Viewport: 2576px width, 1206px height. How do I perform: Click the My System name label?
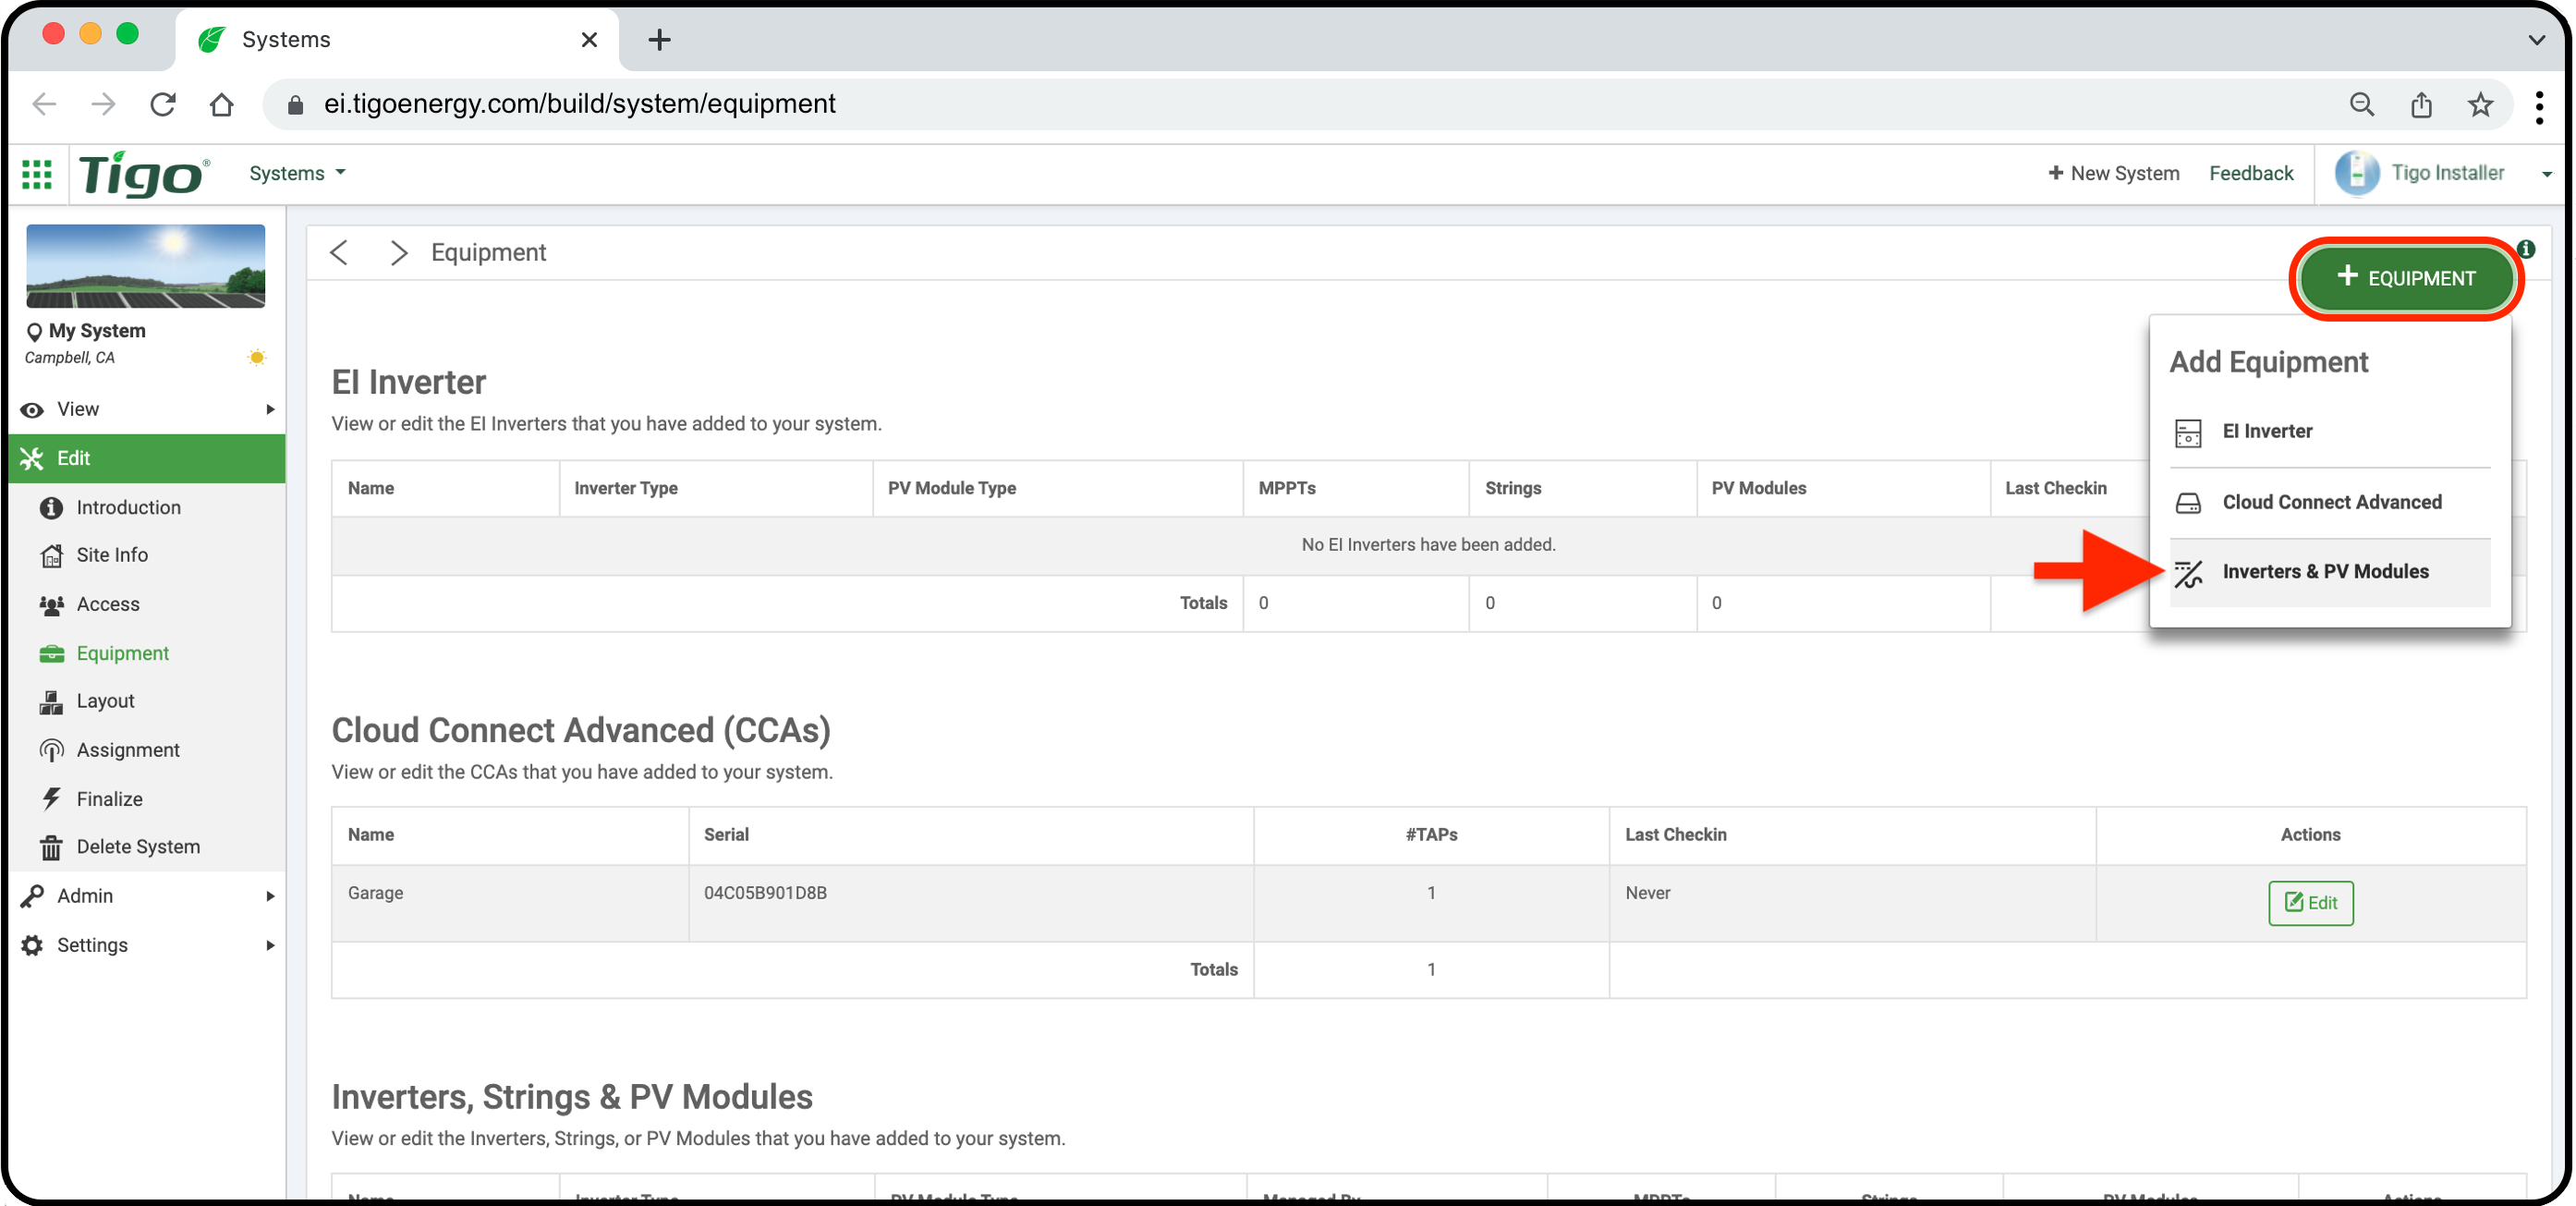(x=97, y=331)
